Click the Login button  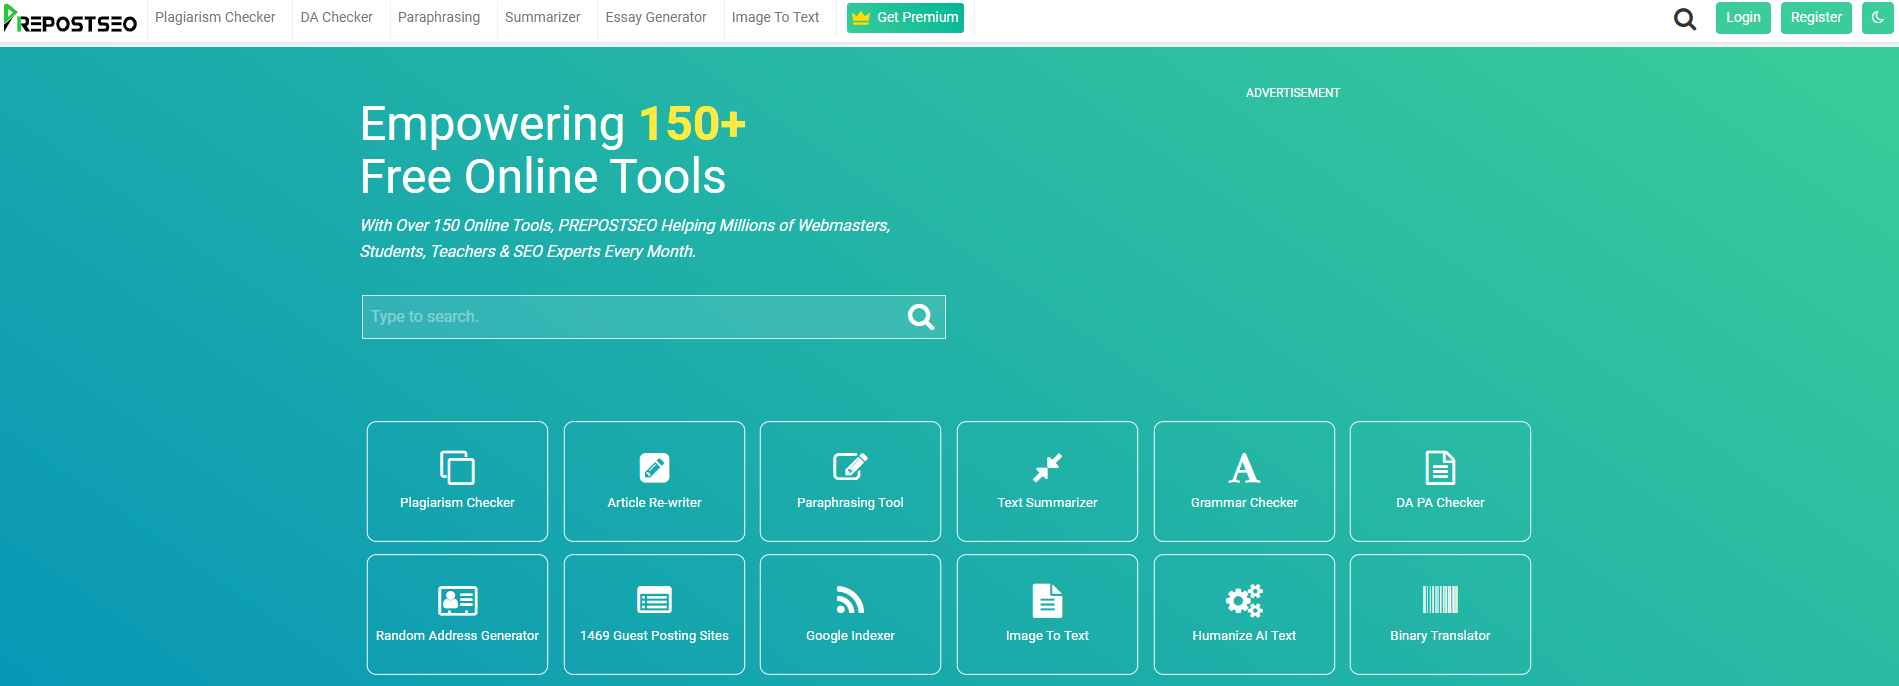tap(1743, 18)
